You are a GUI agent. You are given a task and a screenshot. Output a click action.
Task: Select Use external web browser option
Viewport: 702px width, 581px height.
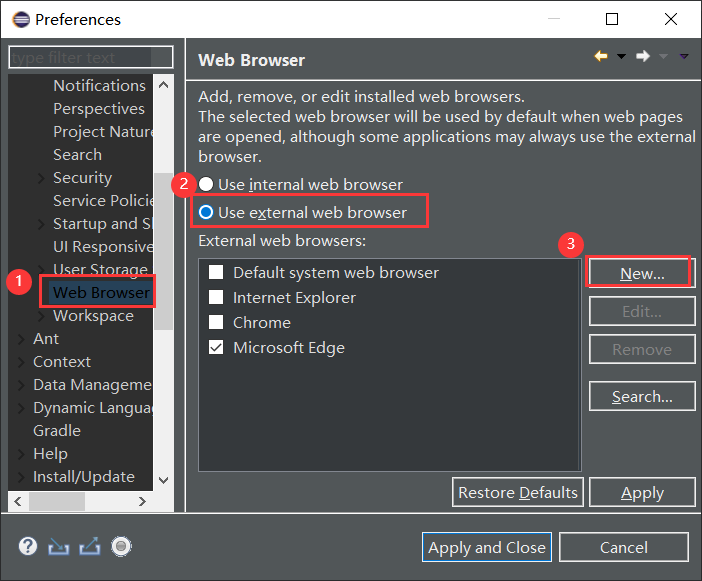[207, 212]
